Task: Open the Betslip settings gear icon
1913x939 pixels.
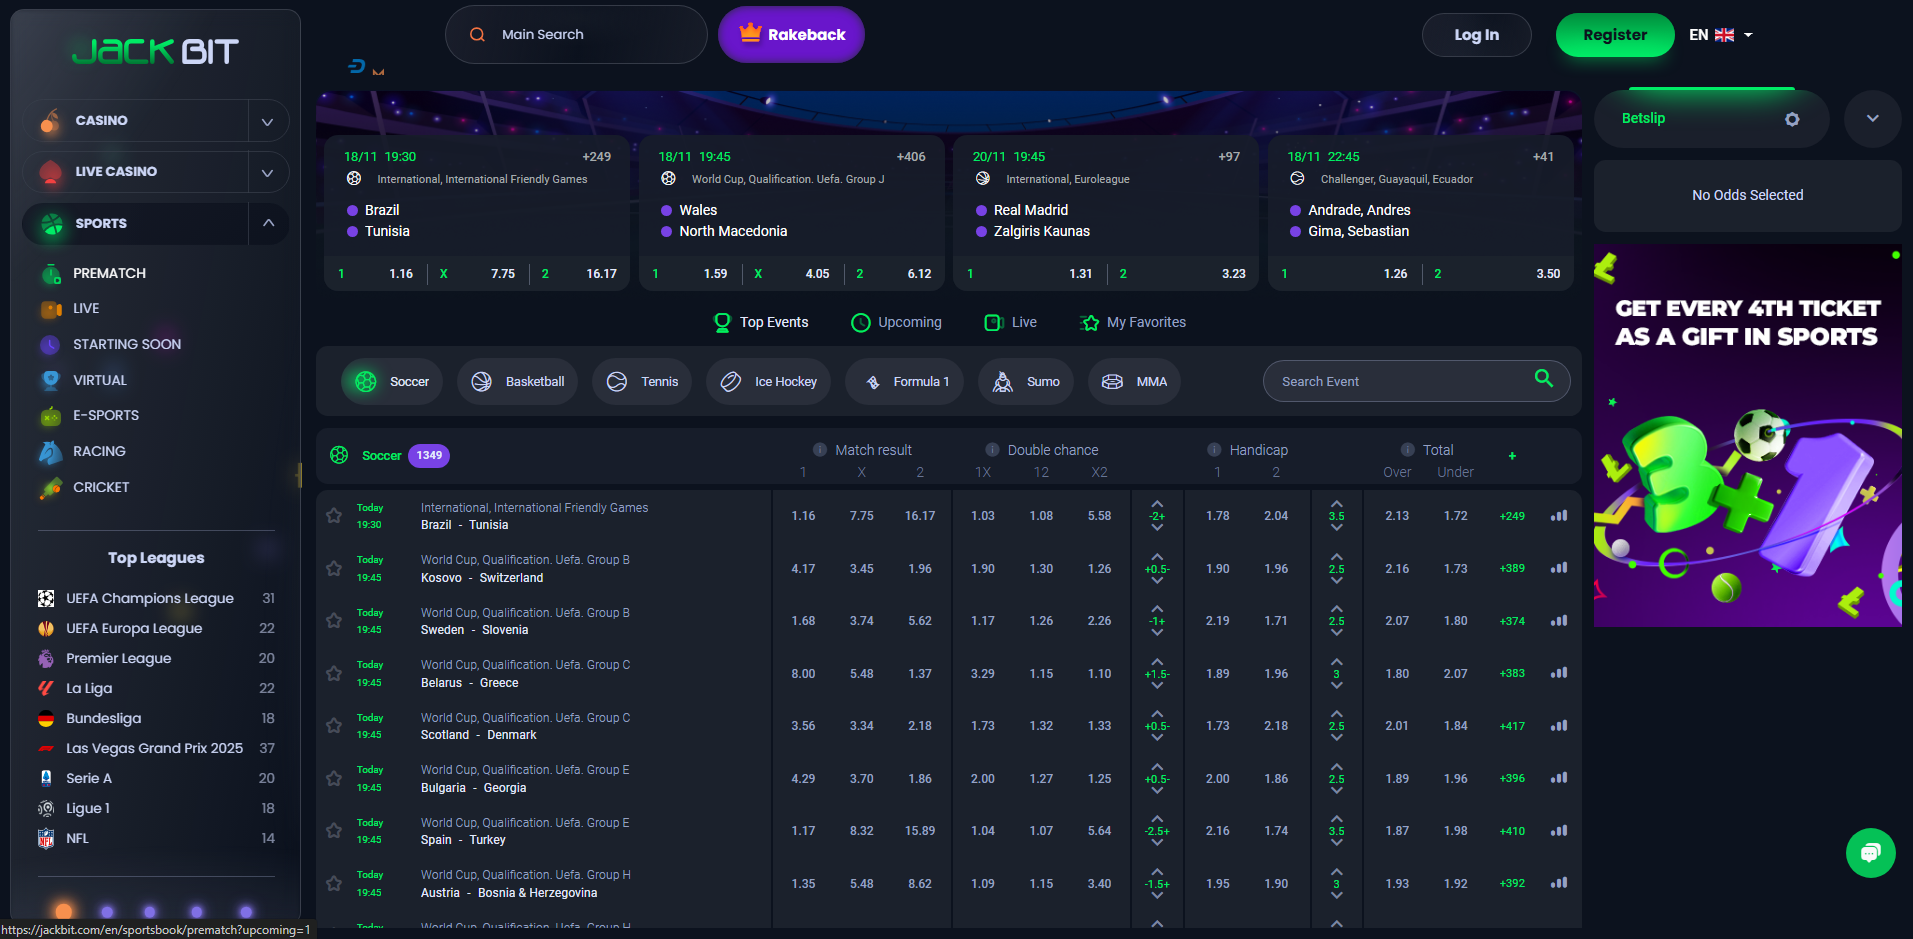Action: tap(1791, 119)
